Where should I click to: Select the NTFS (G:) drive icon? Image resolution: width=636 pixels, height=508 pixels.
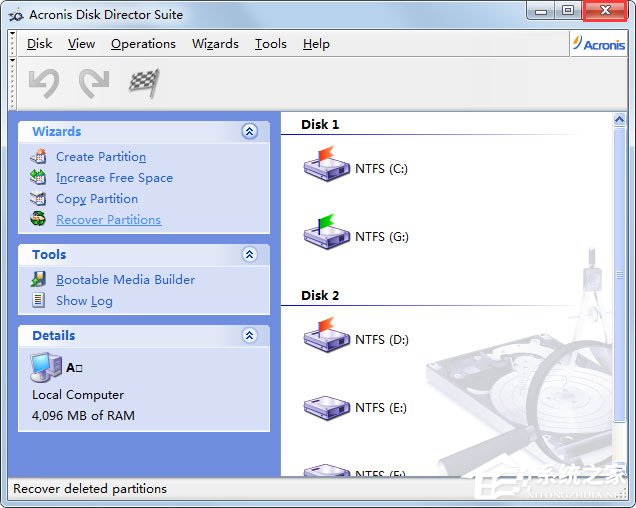pos(327,232)
